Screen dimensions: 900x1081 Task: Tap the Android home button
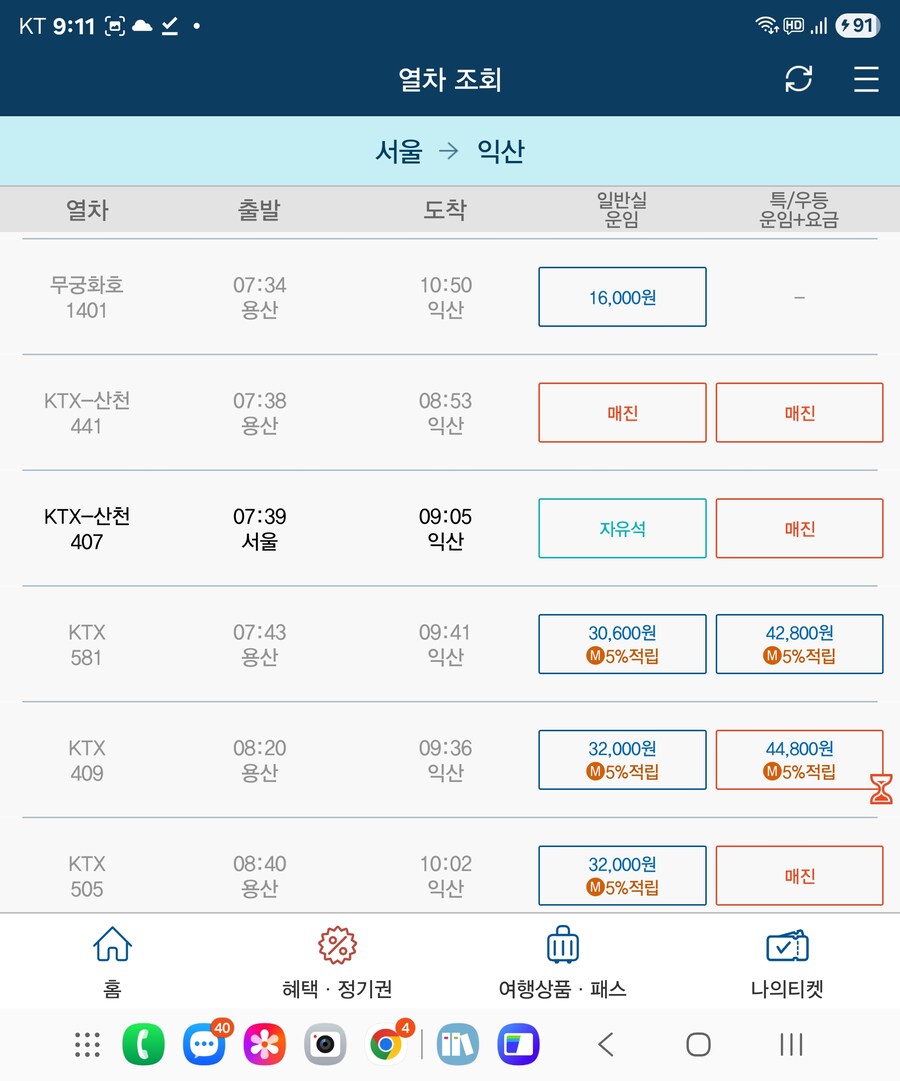tap(699, 1044)
